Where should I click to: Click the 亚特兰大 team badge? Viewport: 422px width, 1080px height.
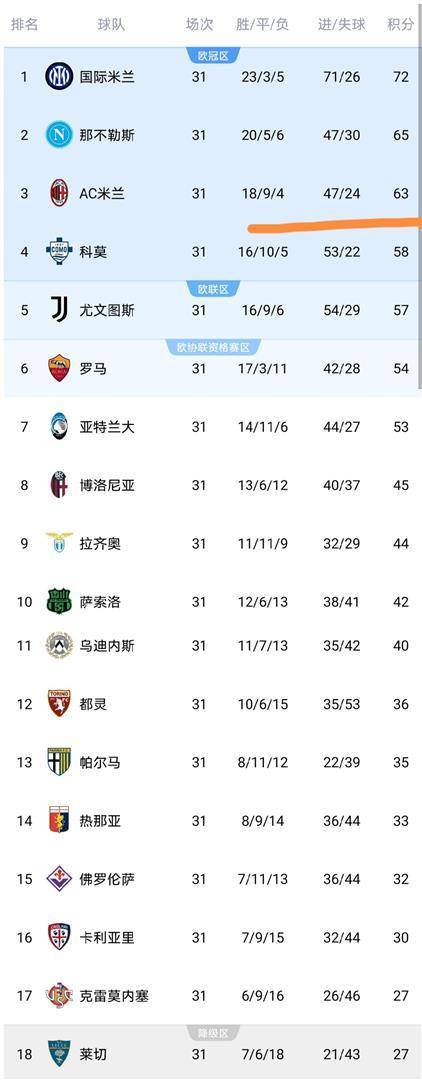point(59,426)
